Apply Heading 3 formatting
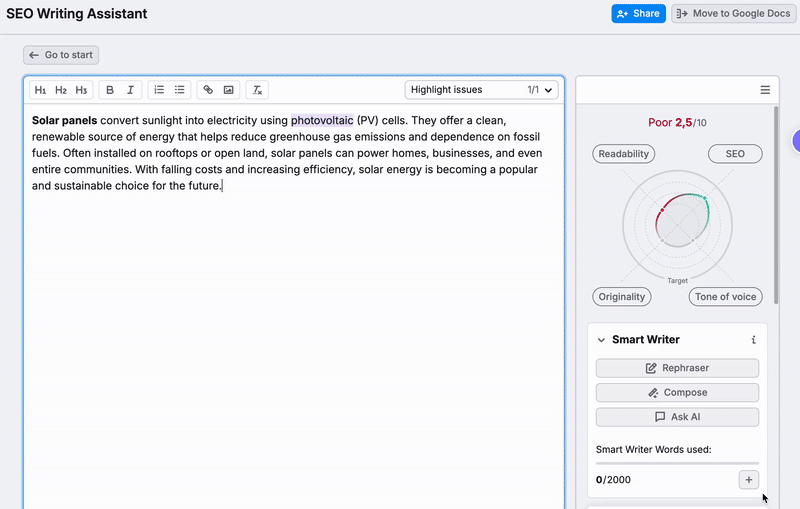800x509 pixels. pyautogui.click(x=81, y=90)
